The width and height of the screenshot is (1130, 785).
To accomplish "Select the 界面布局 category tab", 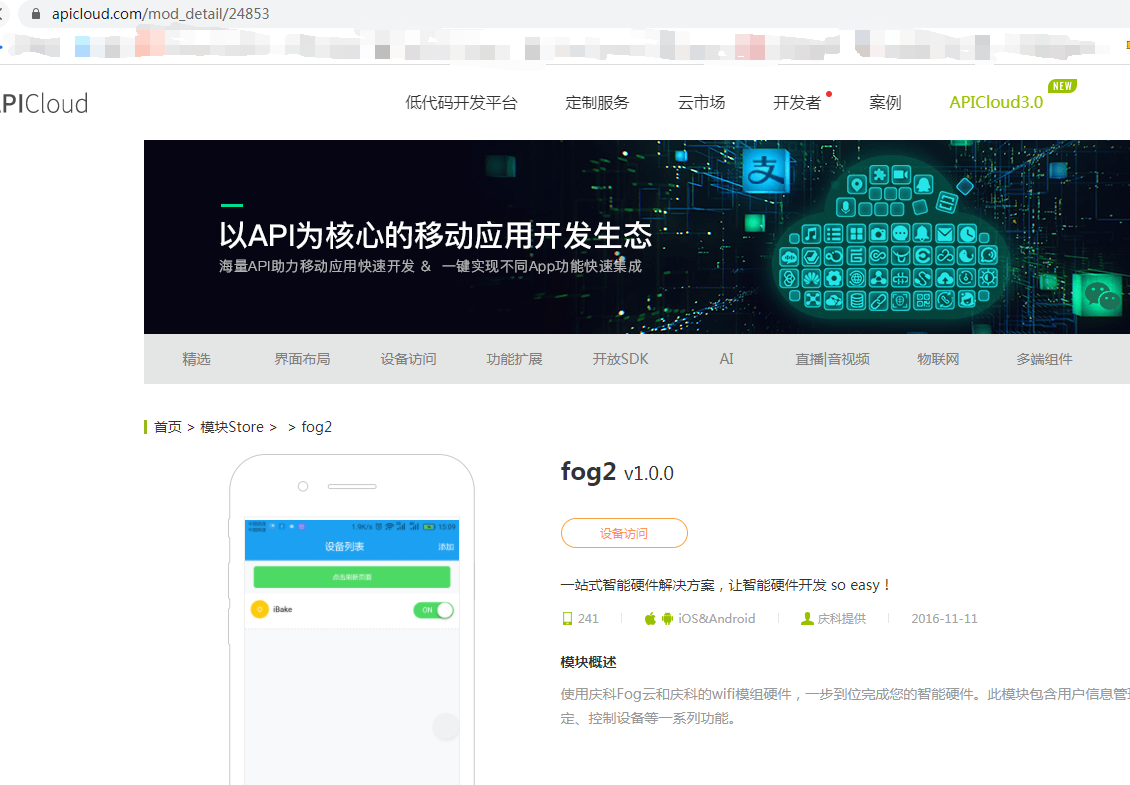I will (x=302, y=359).
